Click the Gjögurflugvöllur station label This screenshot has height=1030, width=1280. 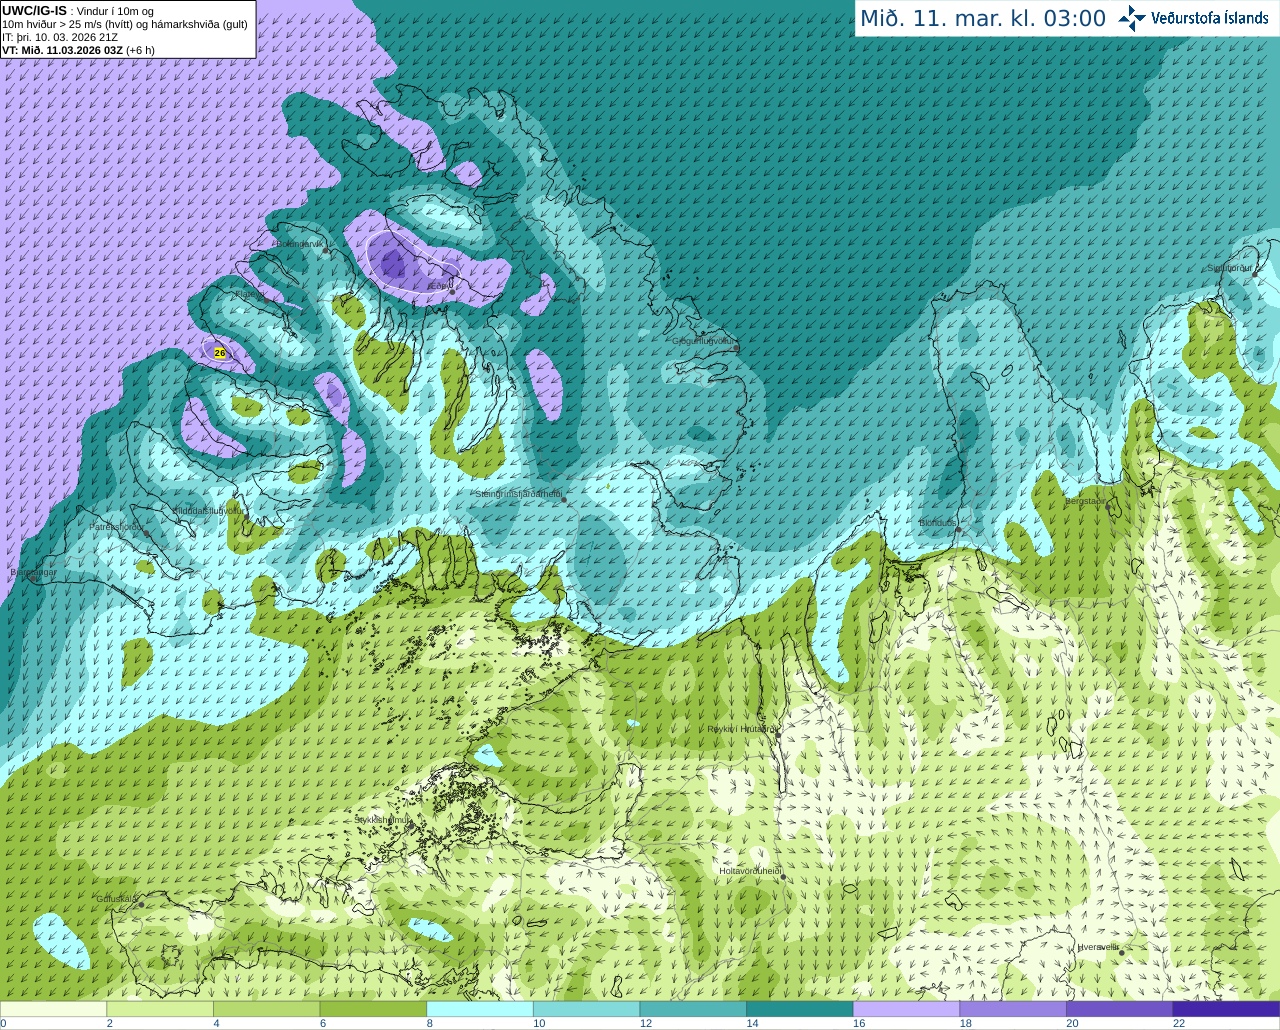704,341
